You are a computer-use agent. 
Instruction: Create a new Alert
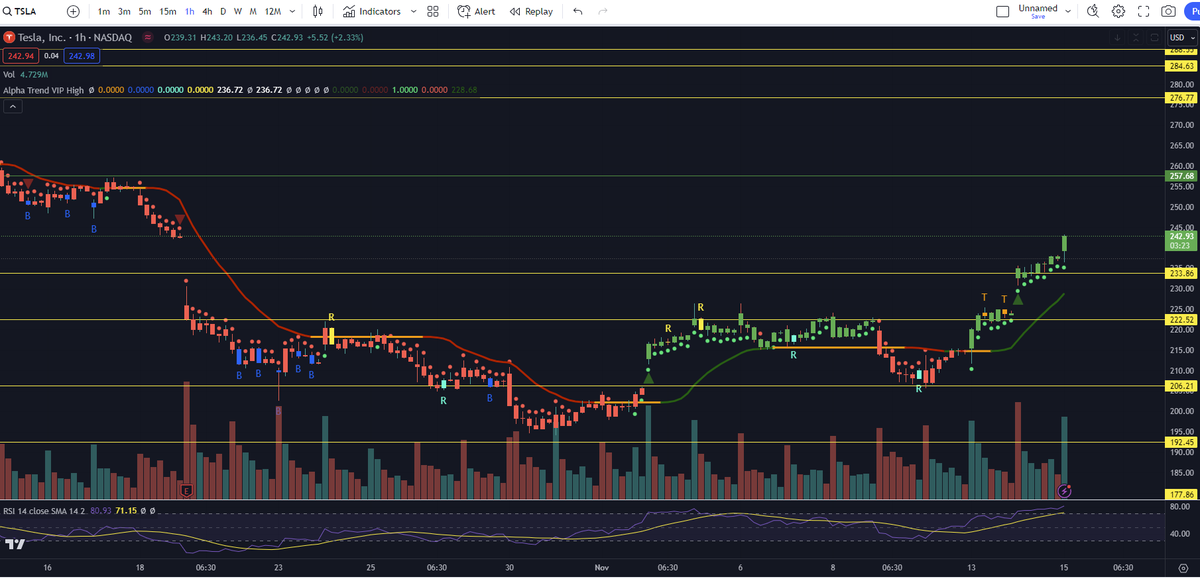[476, 12]
